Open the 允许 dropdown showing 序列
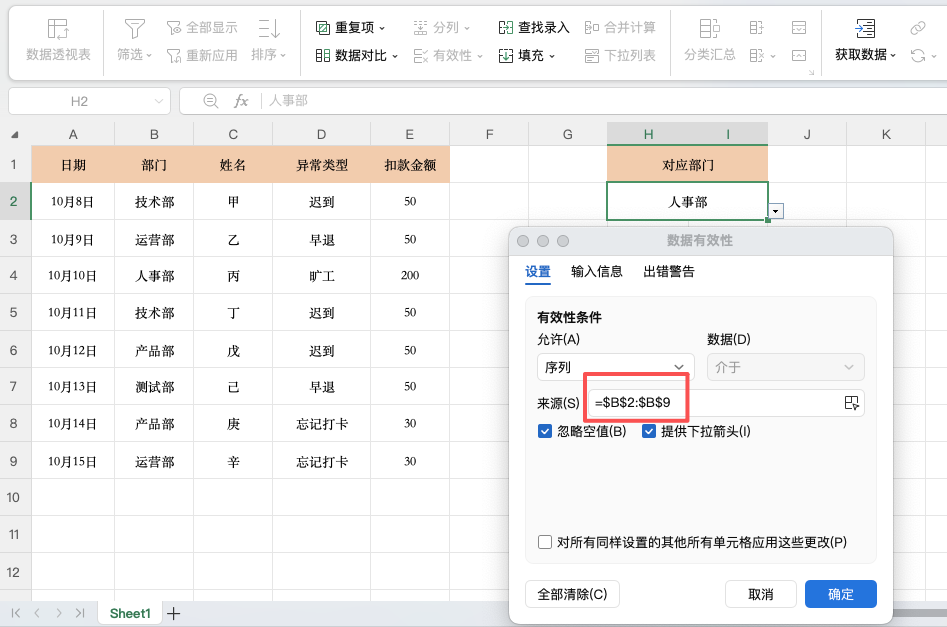 pyautogui.click(x=615, y=367)
